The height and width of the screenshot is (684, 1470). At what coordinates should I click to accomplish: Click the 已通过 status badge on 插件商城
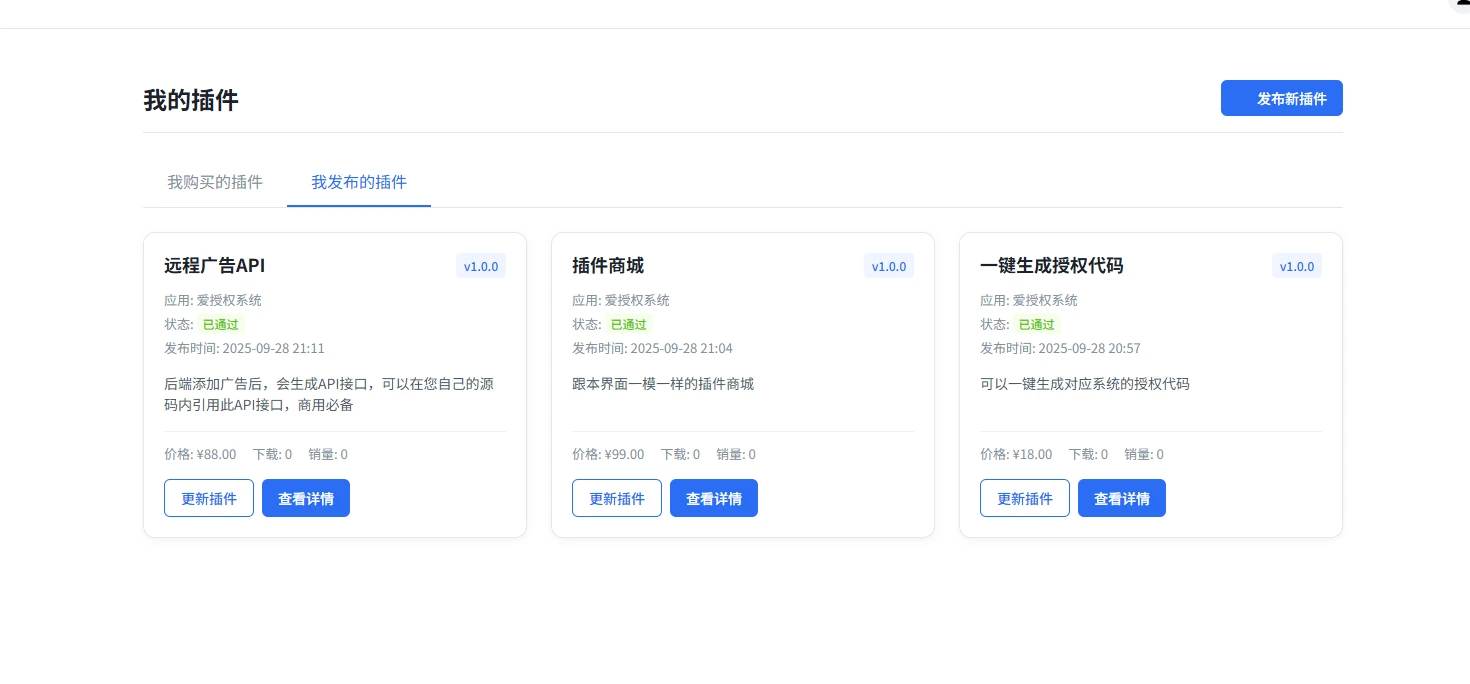628,324
